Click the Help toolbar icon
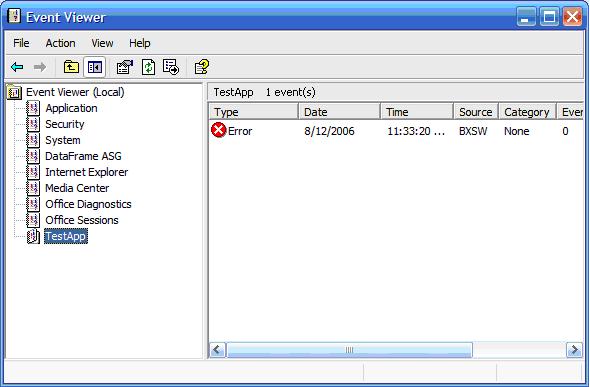590x387 pixels. tap(202, 67)
